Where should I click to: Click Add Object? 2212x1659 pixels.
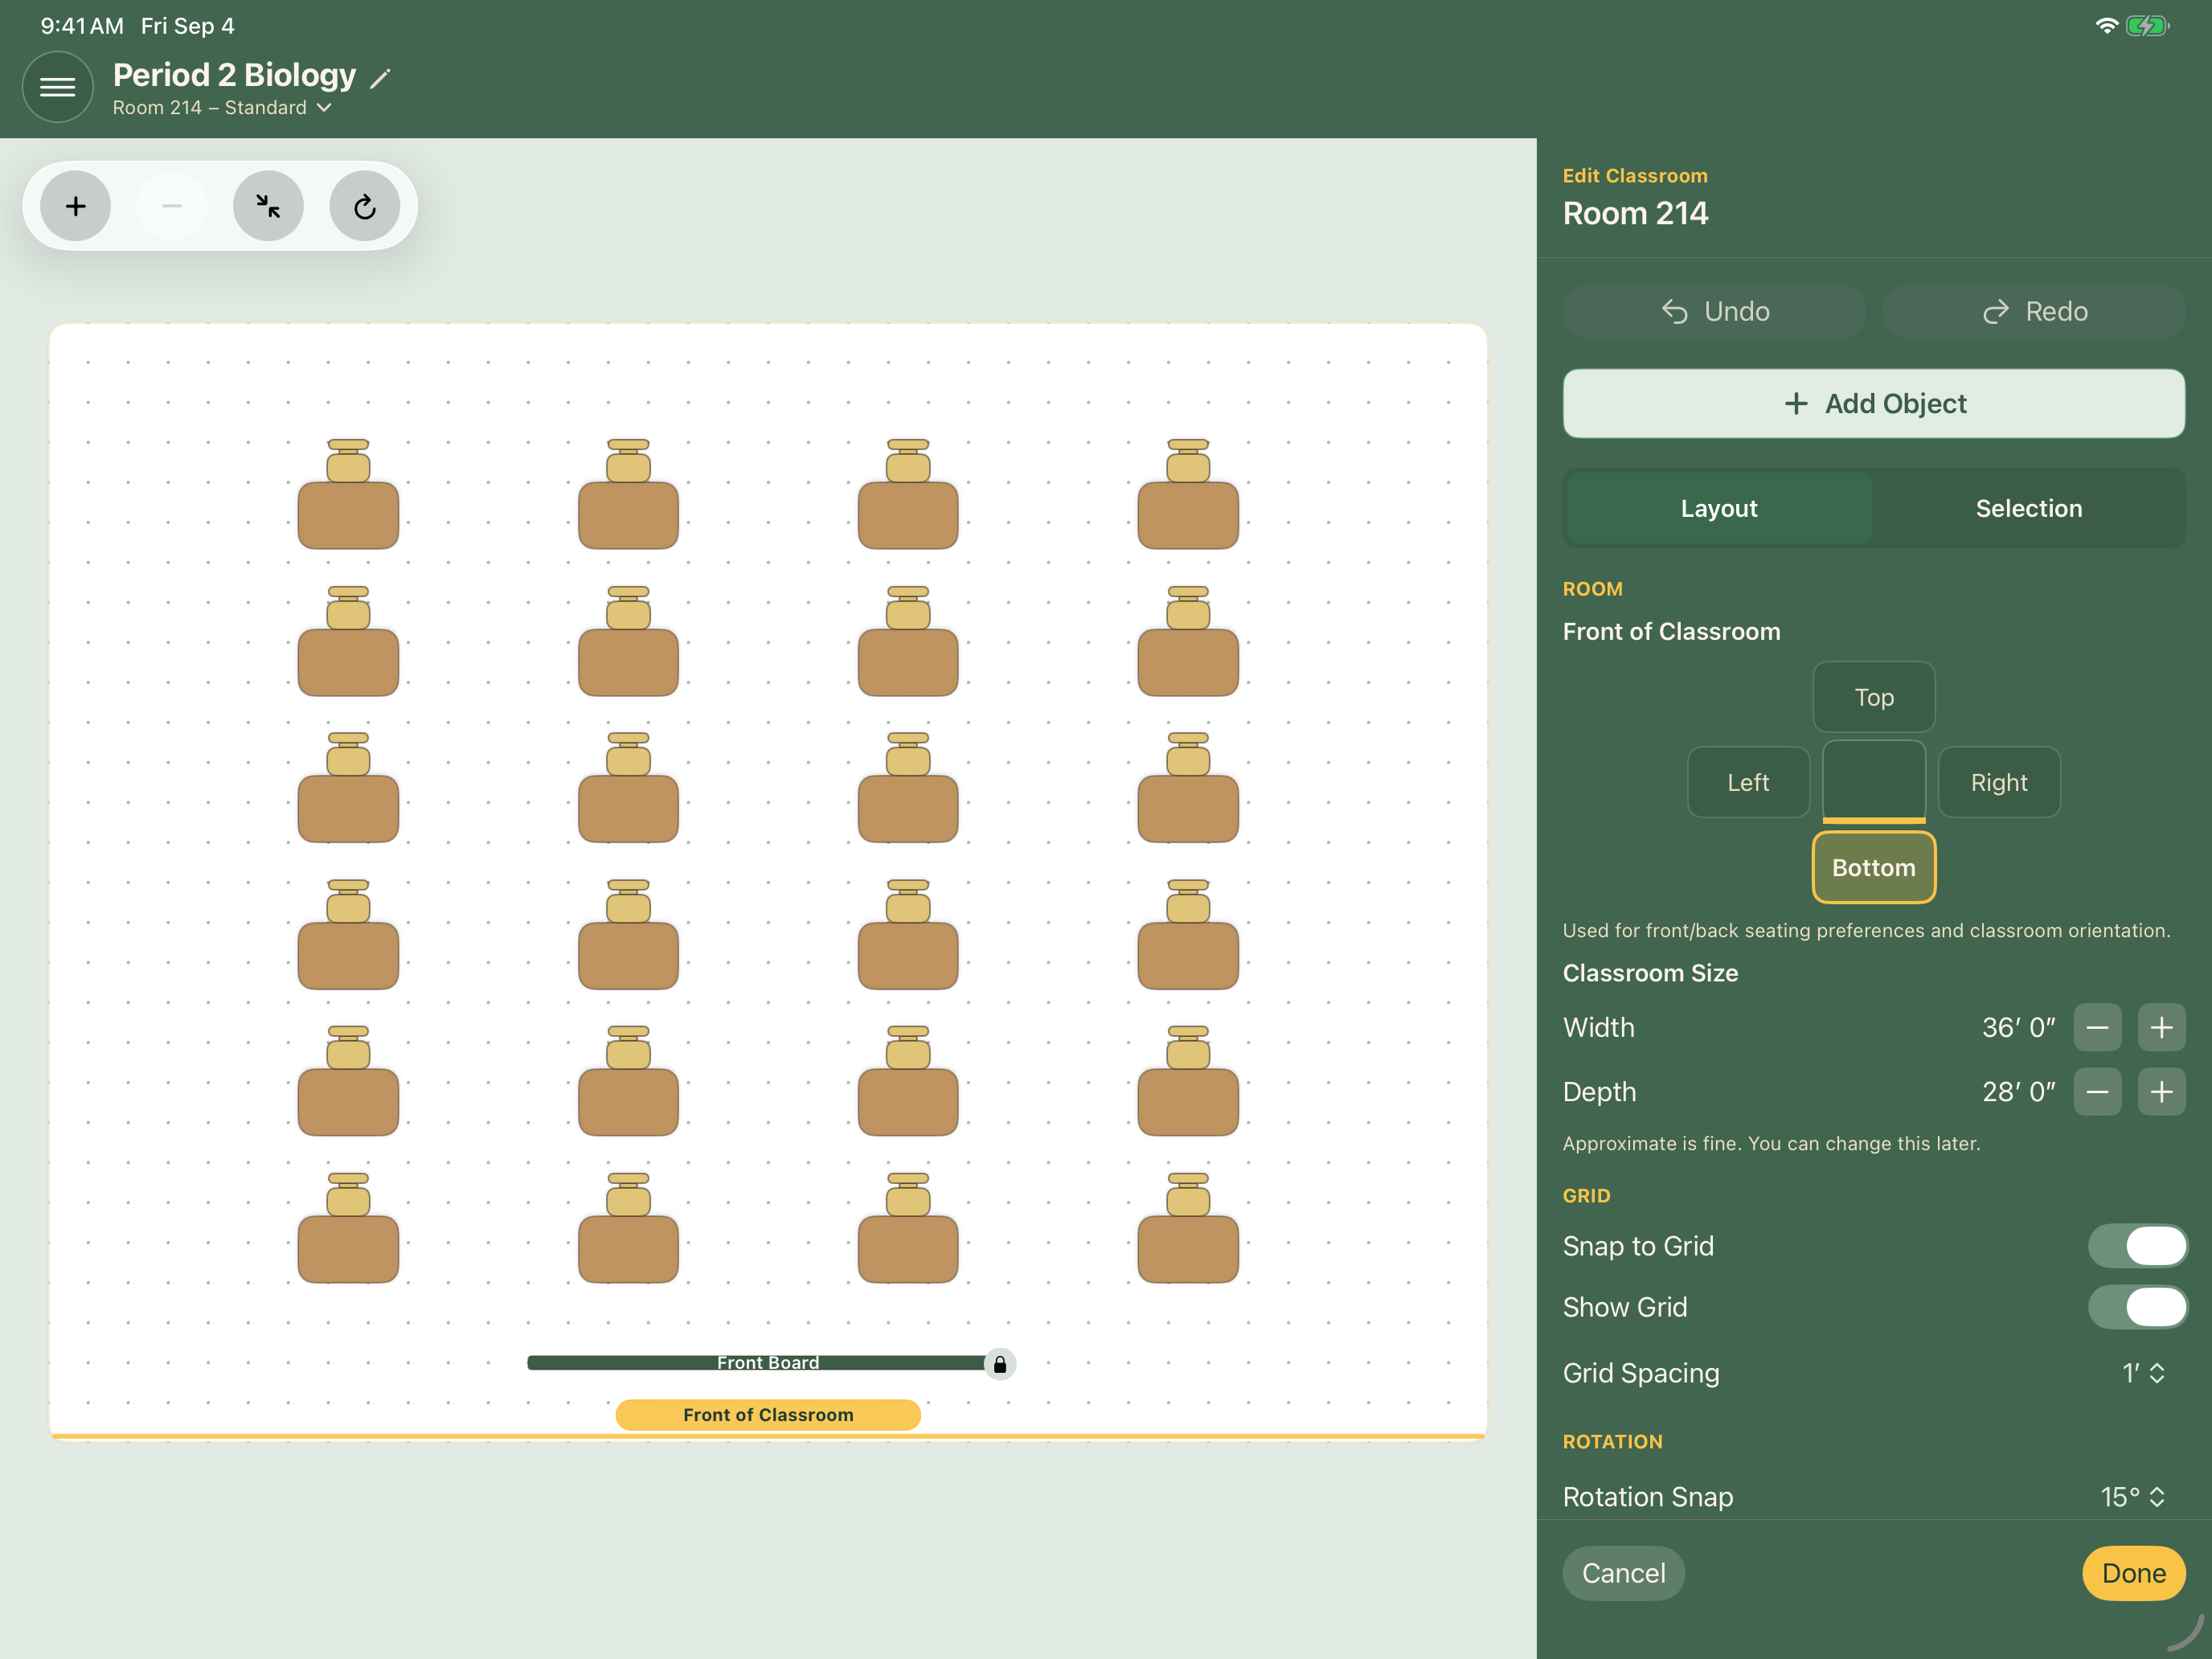pos(1873,403)
